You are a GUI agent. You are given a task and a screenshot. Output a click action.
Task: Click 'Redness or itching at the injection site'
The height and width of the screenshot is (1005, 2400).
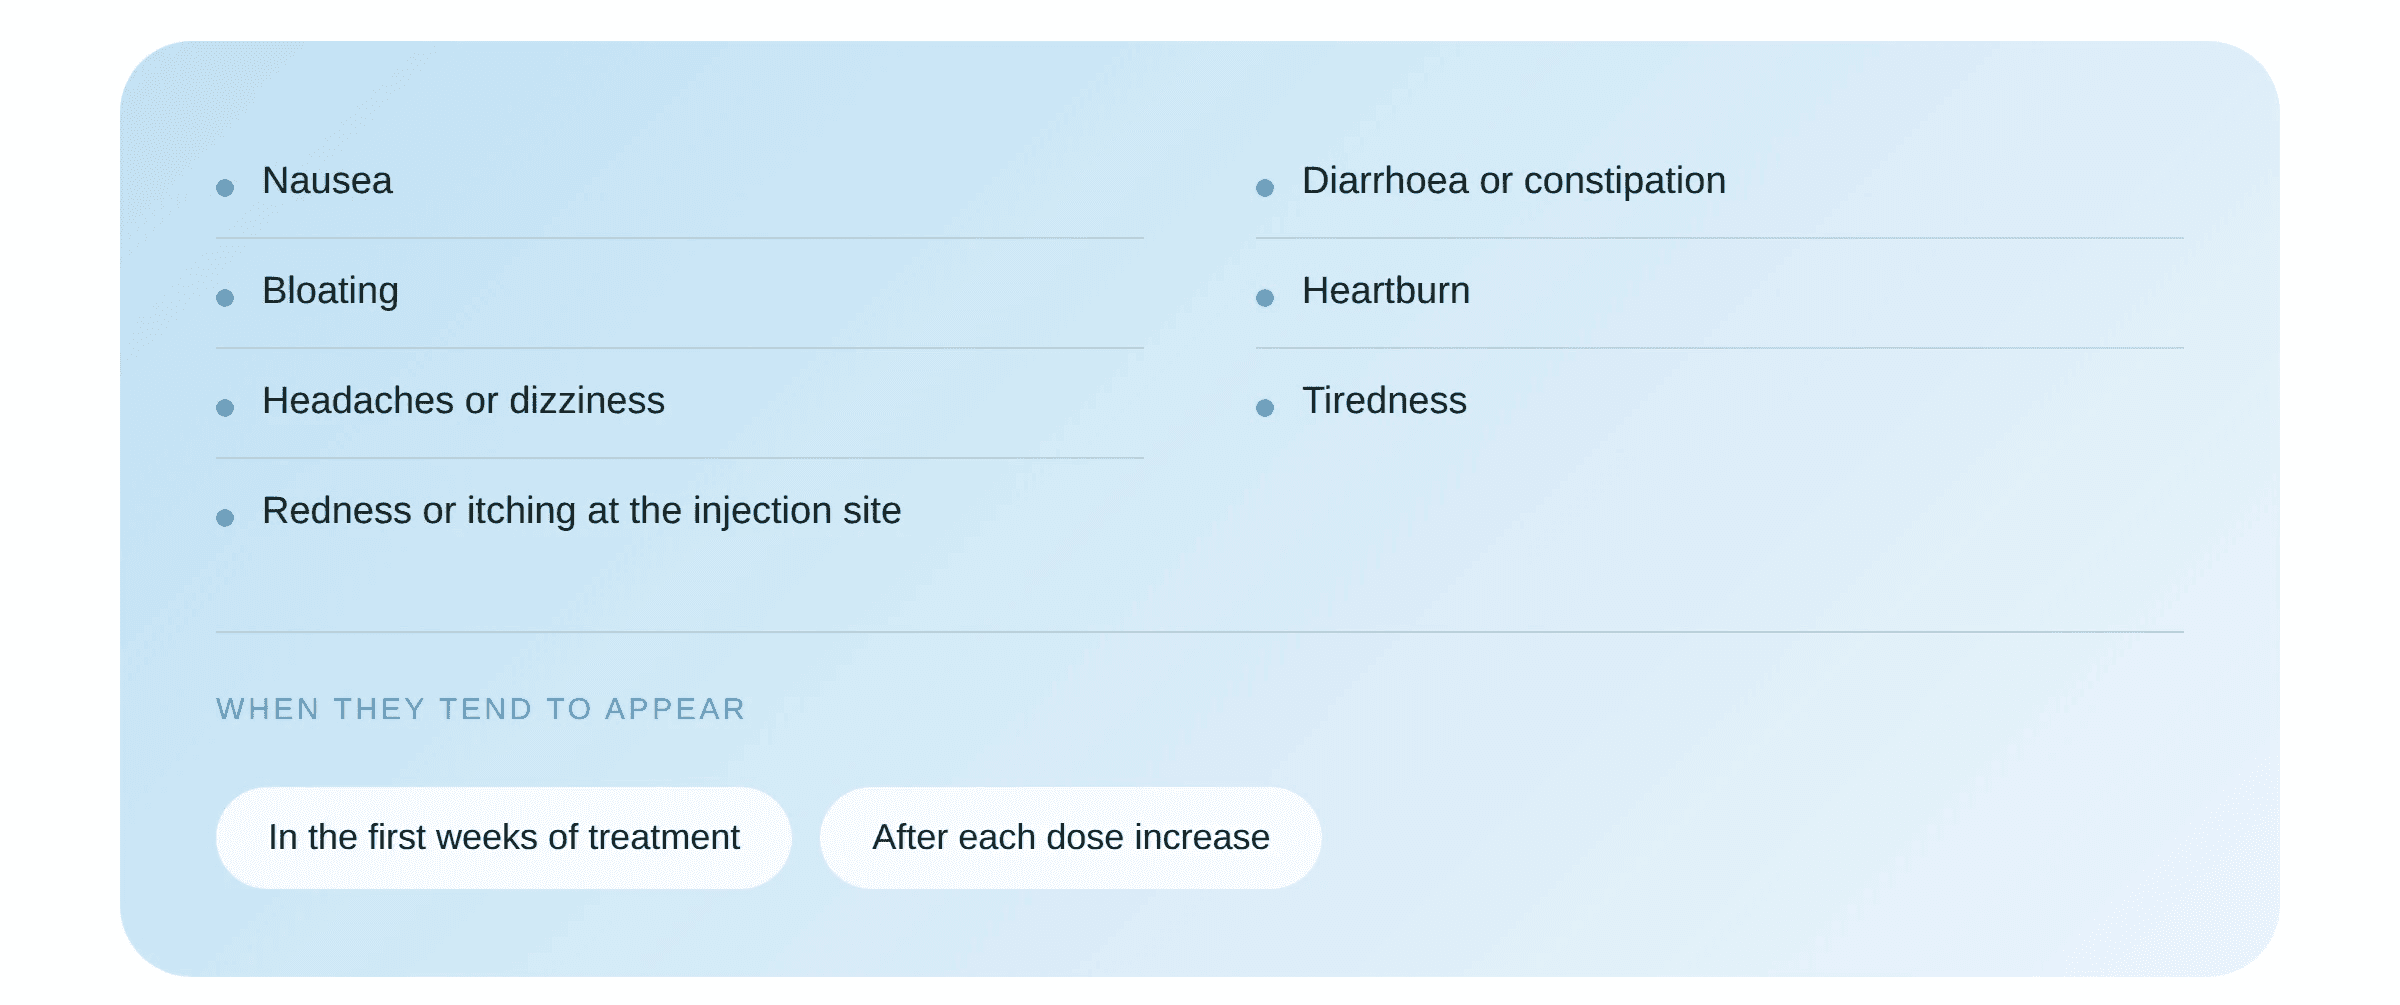(x=581, y=511)
